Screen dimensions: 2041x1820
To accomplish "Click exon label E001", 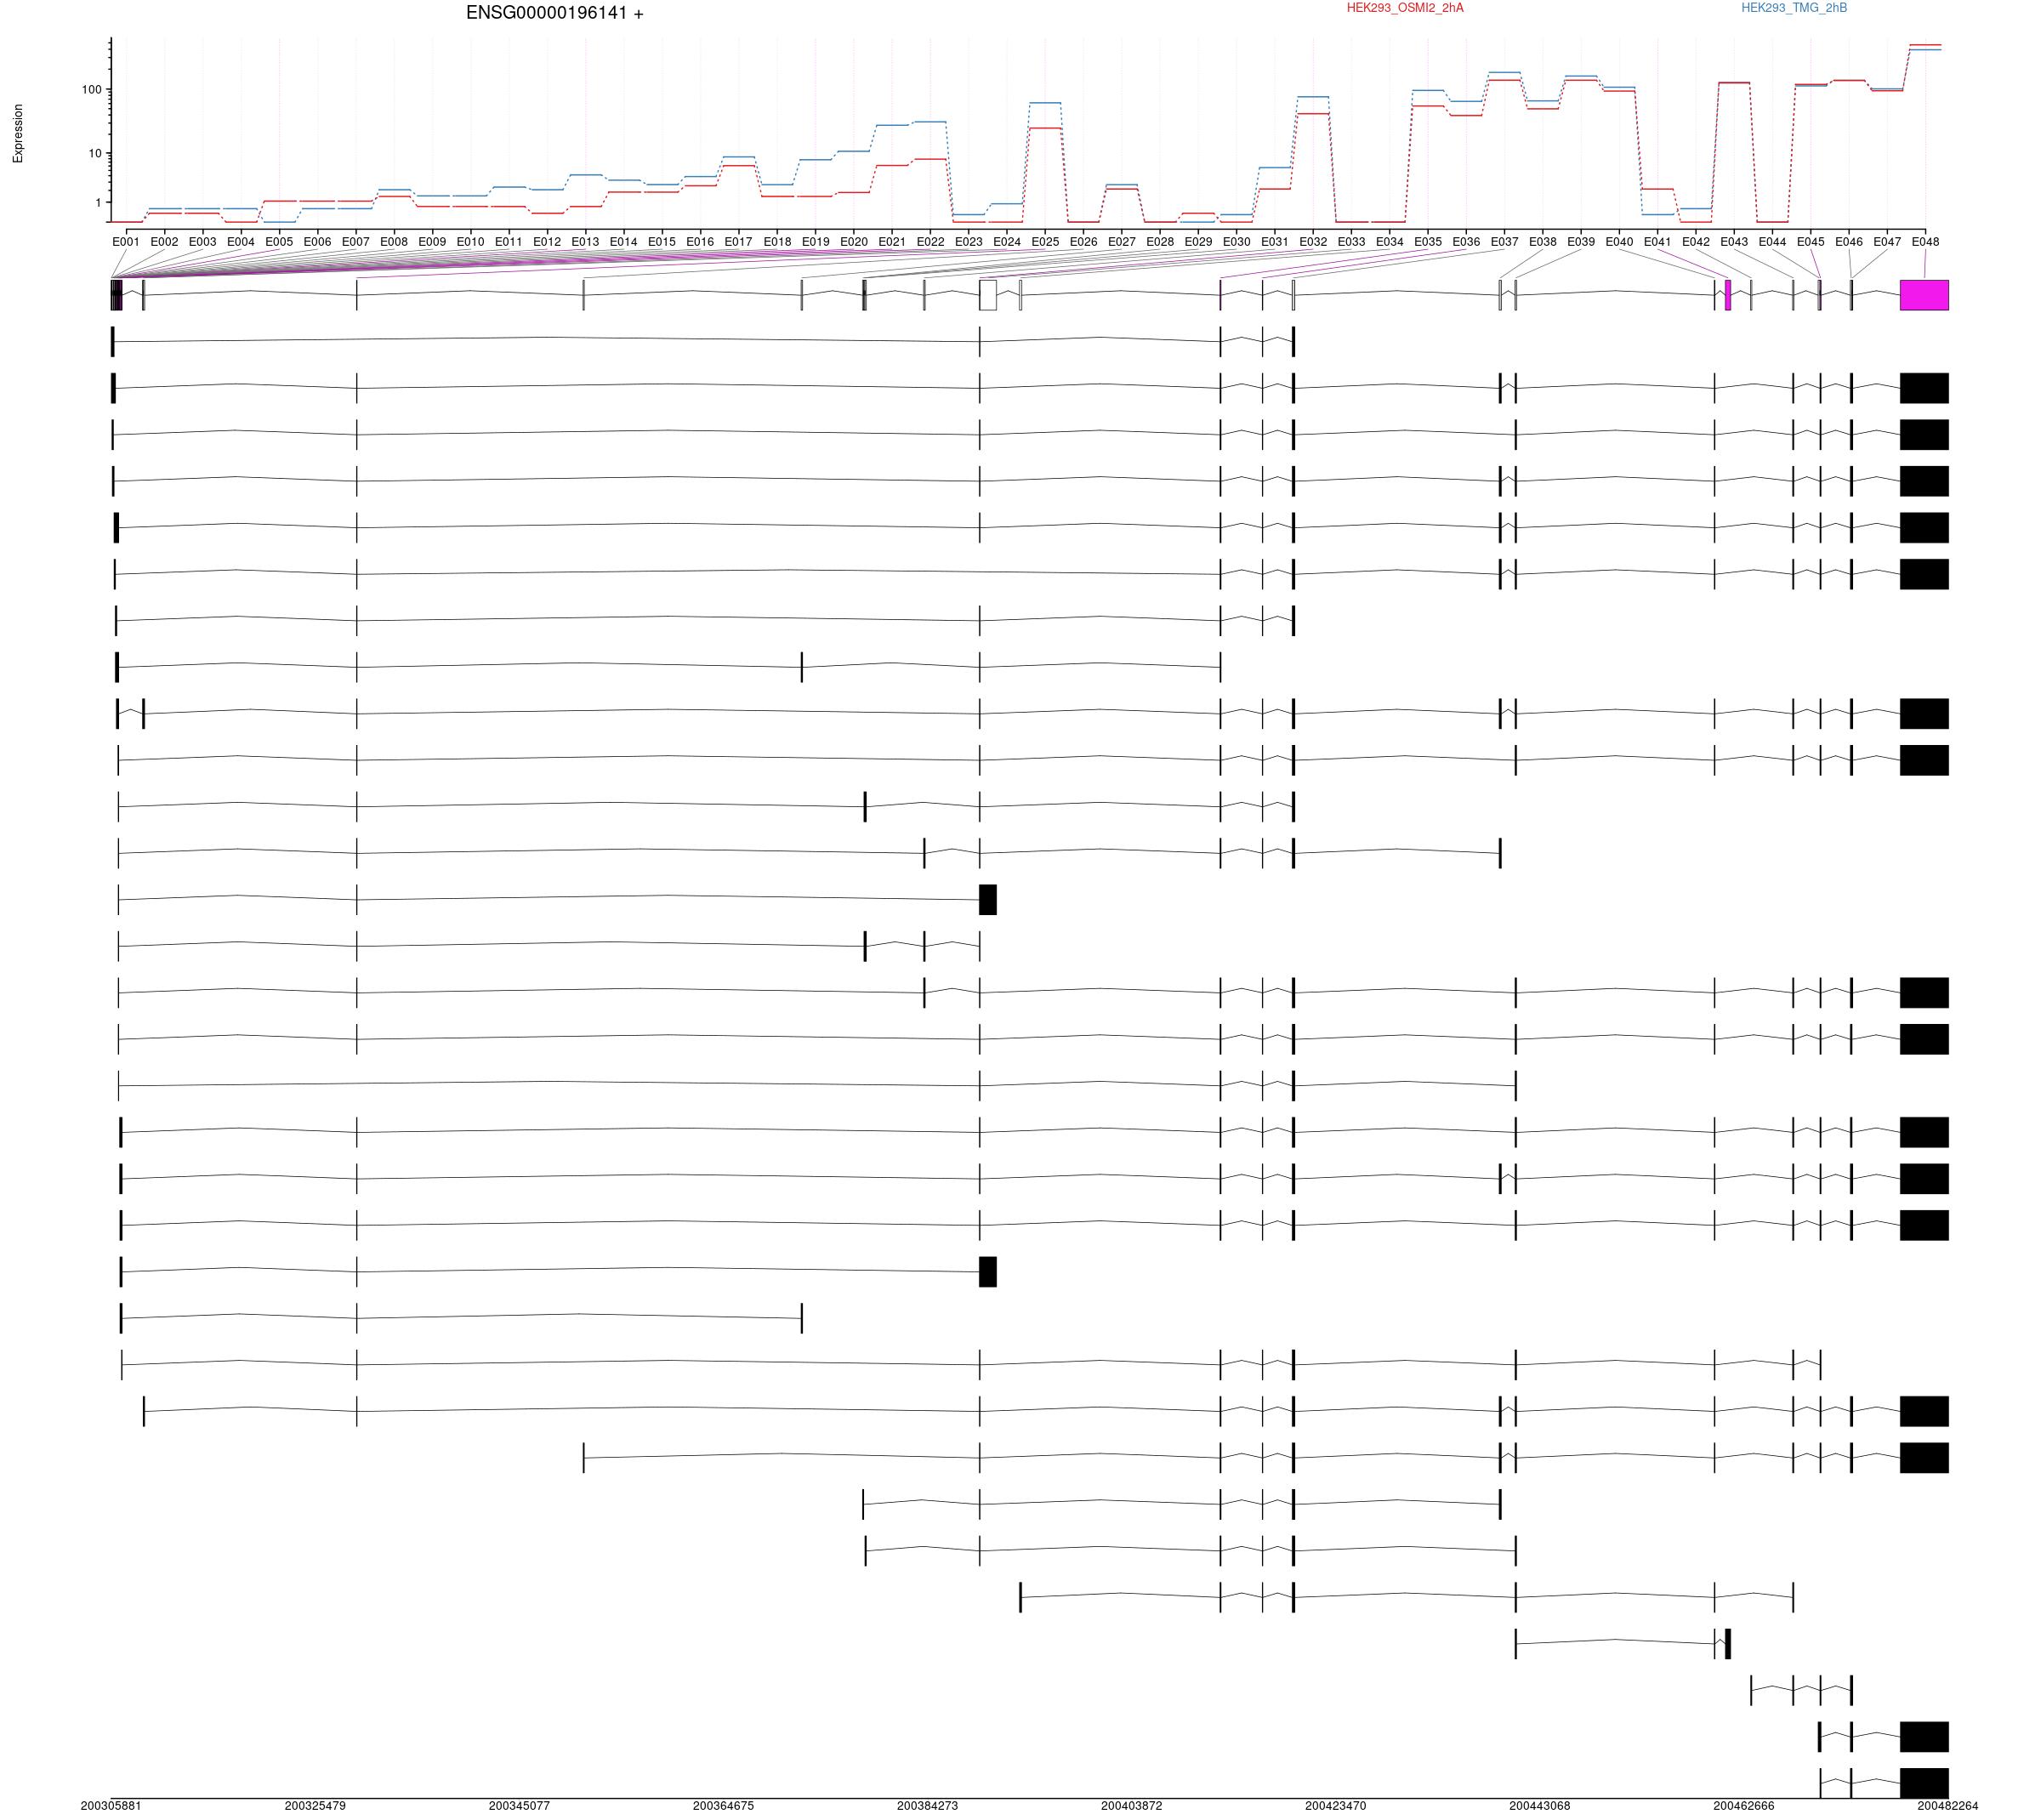I will coord(126,242).
